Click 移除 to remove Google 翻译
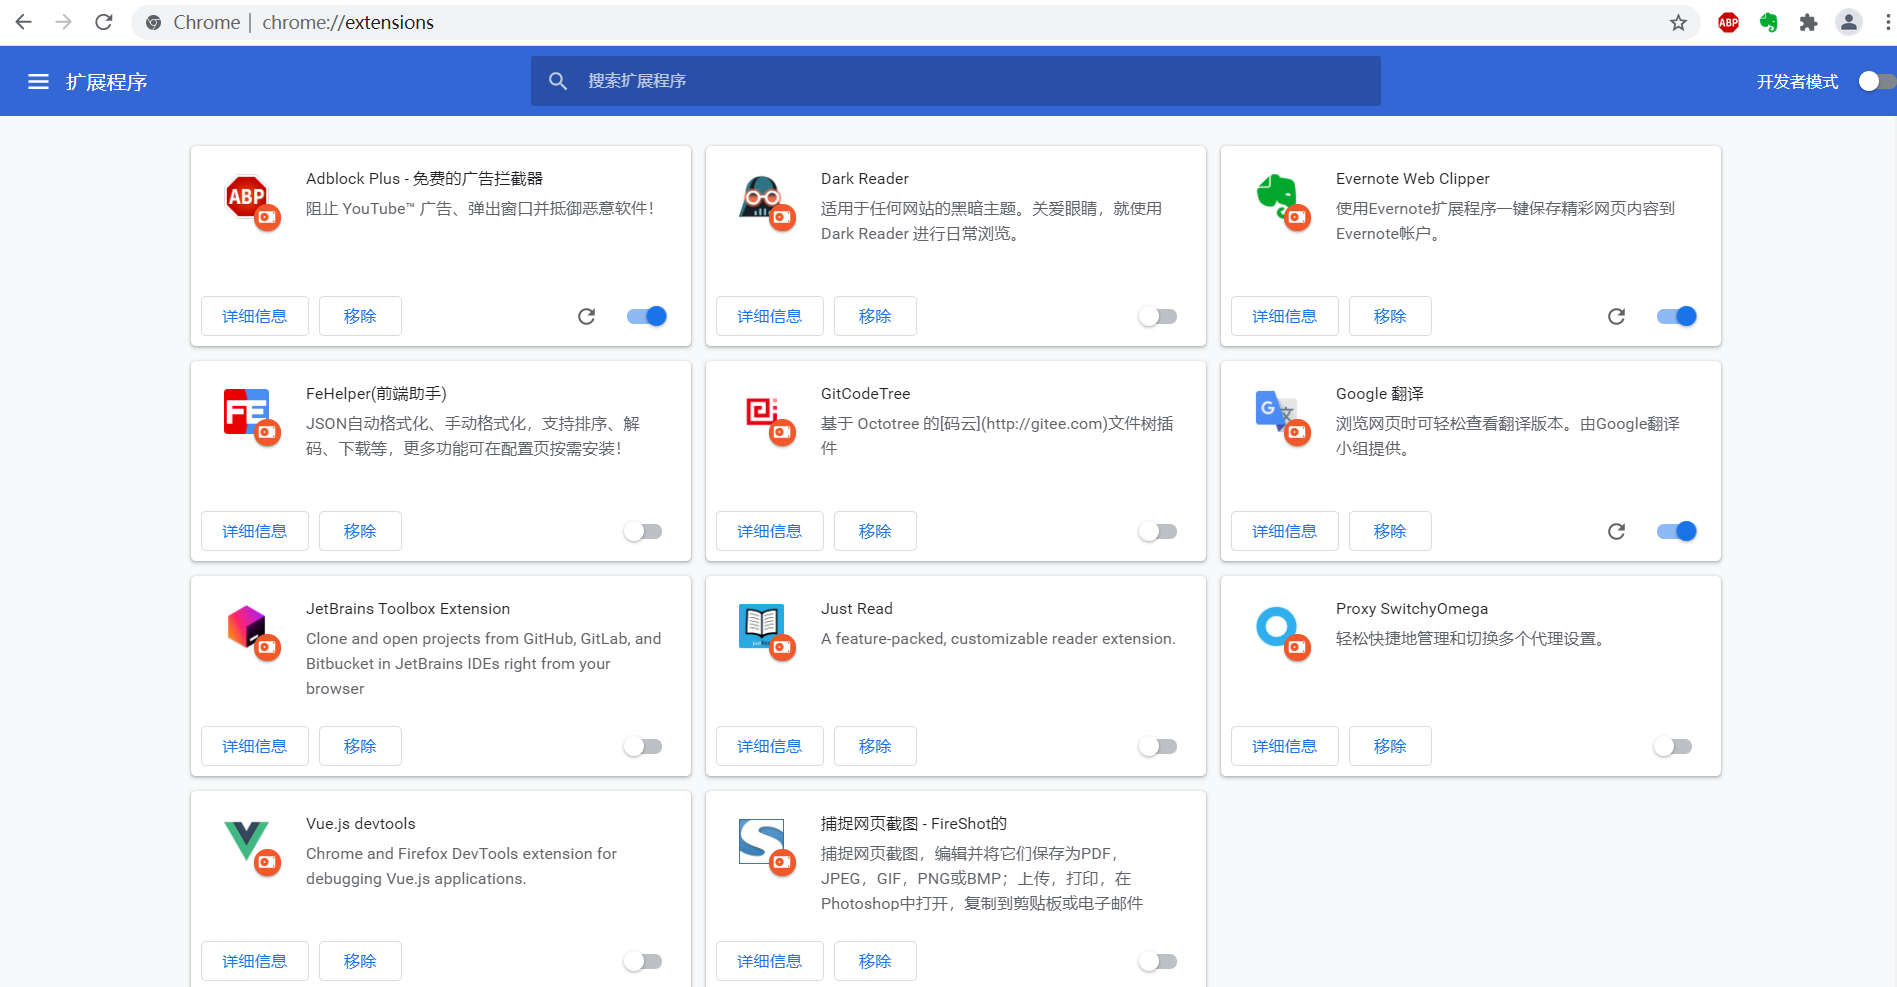Image resolution: width=1897 pixels, height=987 pixels. click(x=1390, y=531)
